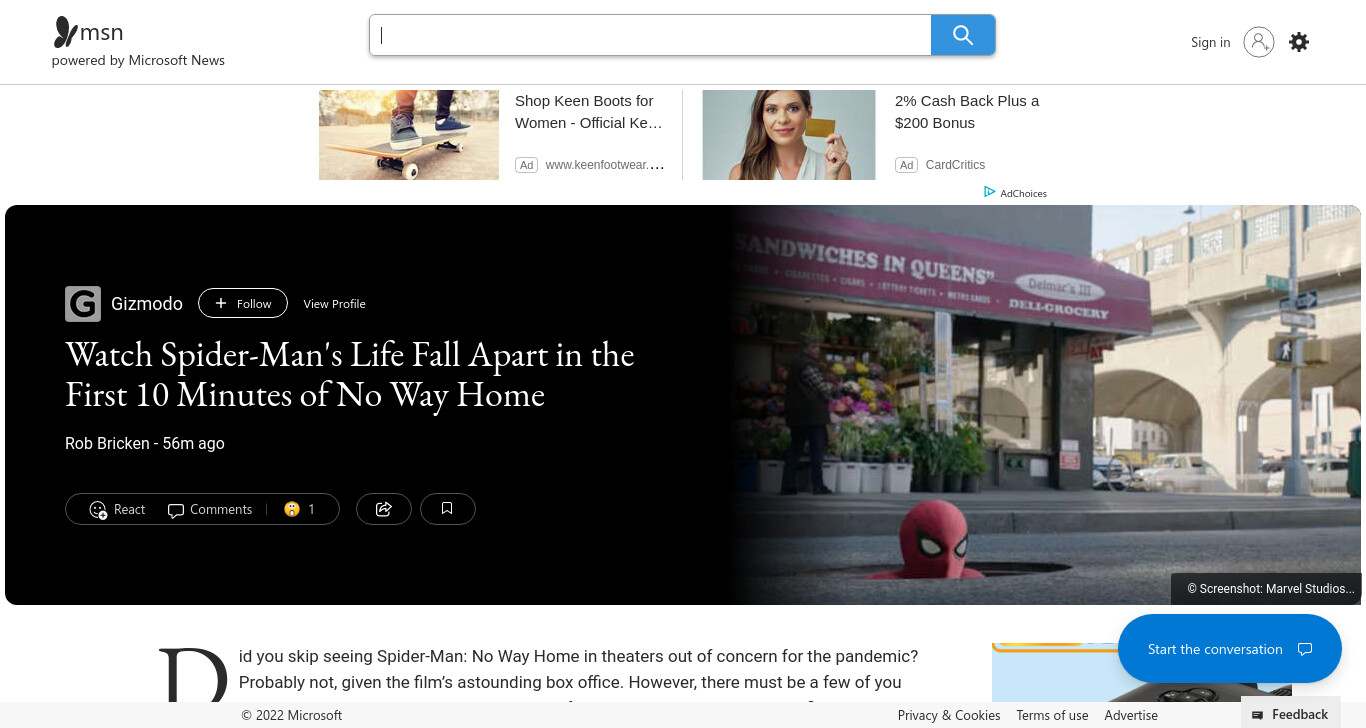Open the settings gear icon

(x=1299, y=42)
